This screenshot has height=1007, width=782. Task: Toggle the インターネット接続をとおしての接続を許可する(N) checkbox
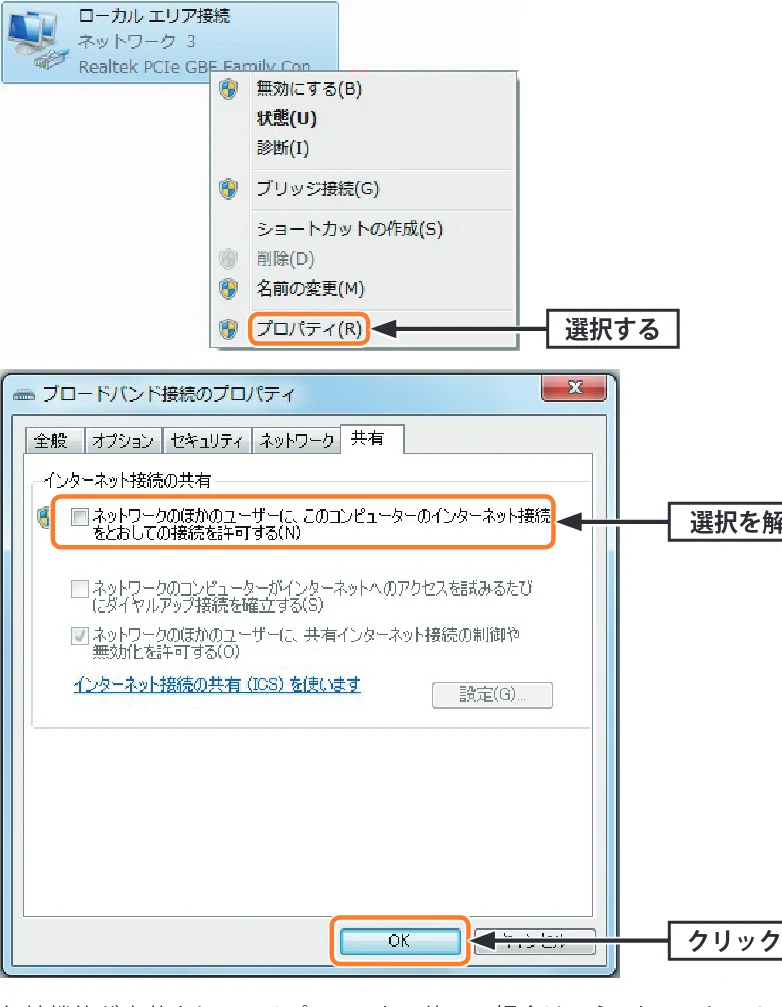point(80,517)
